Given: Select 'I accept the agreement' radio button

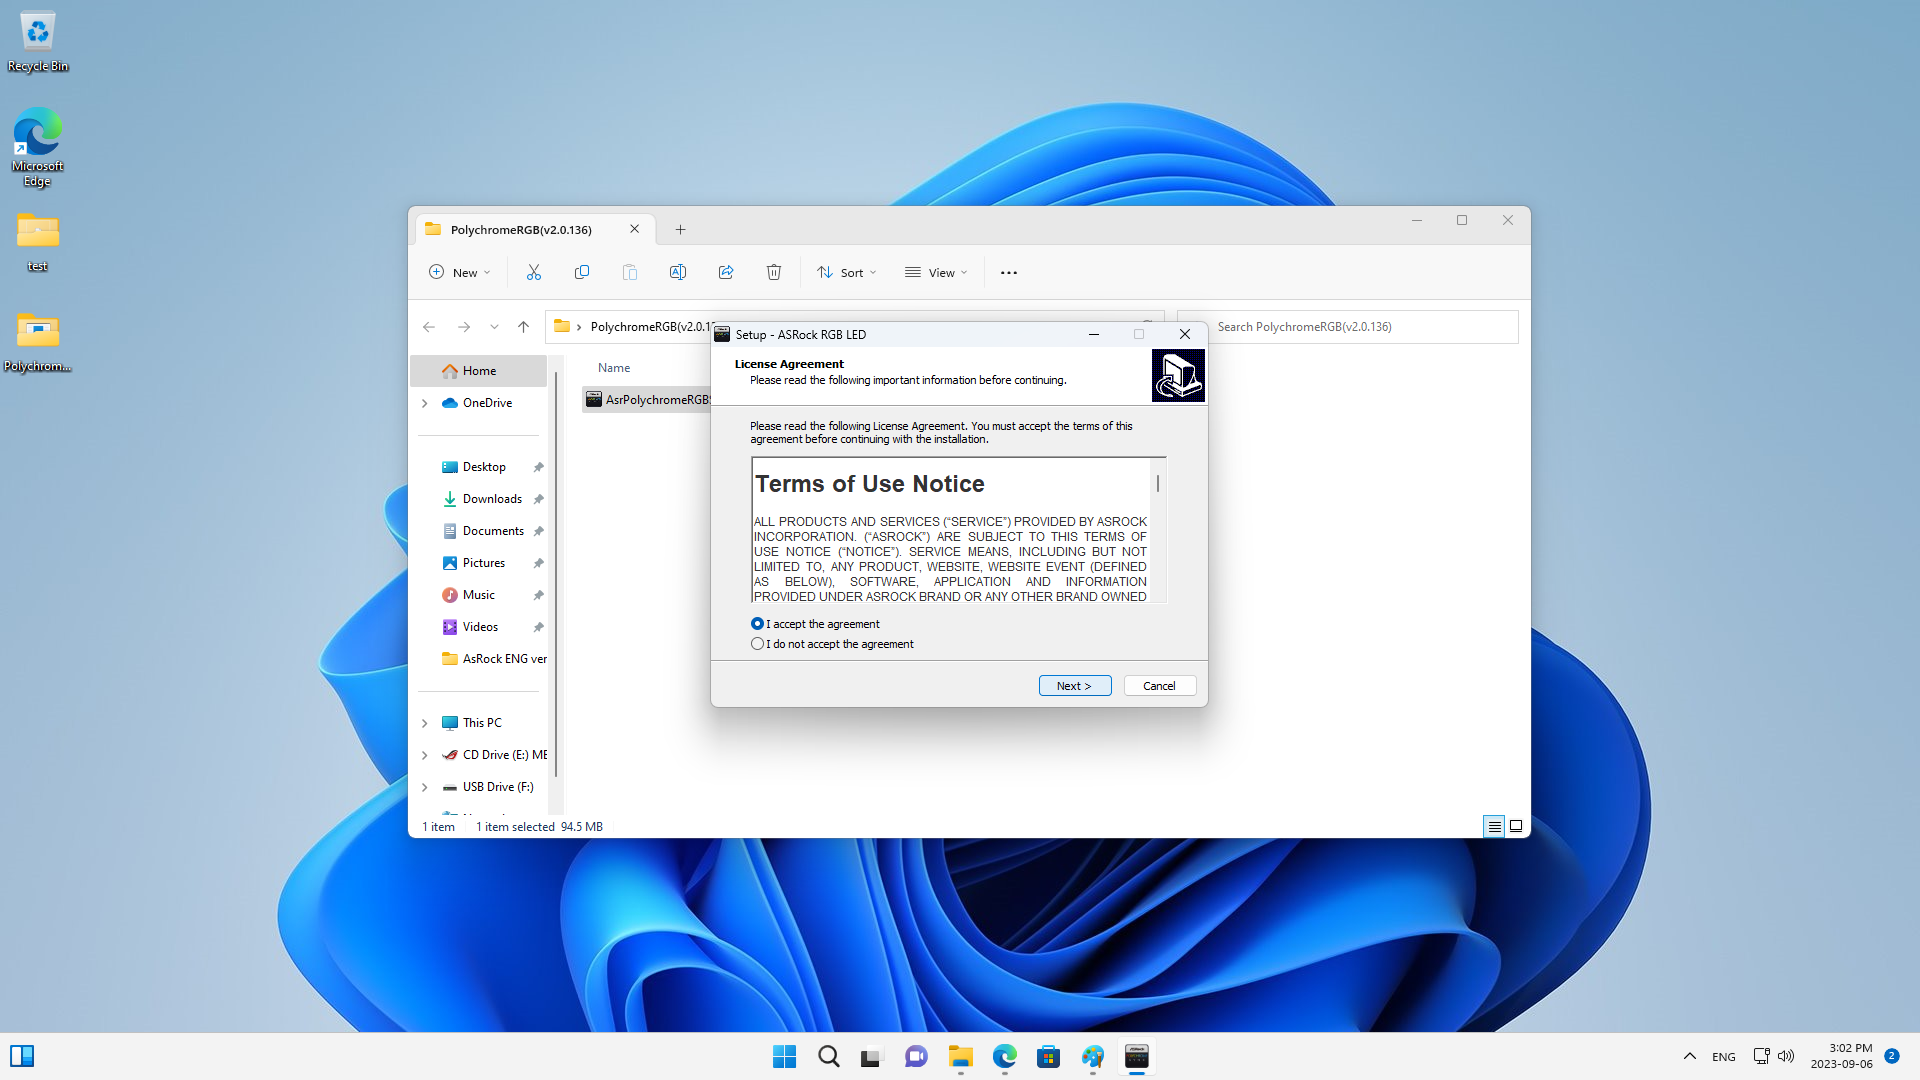Looking at the screenshot, I should click(x=758, y=622).
